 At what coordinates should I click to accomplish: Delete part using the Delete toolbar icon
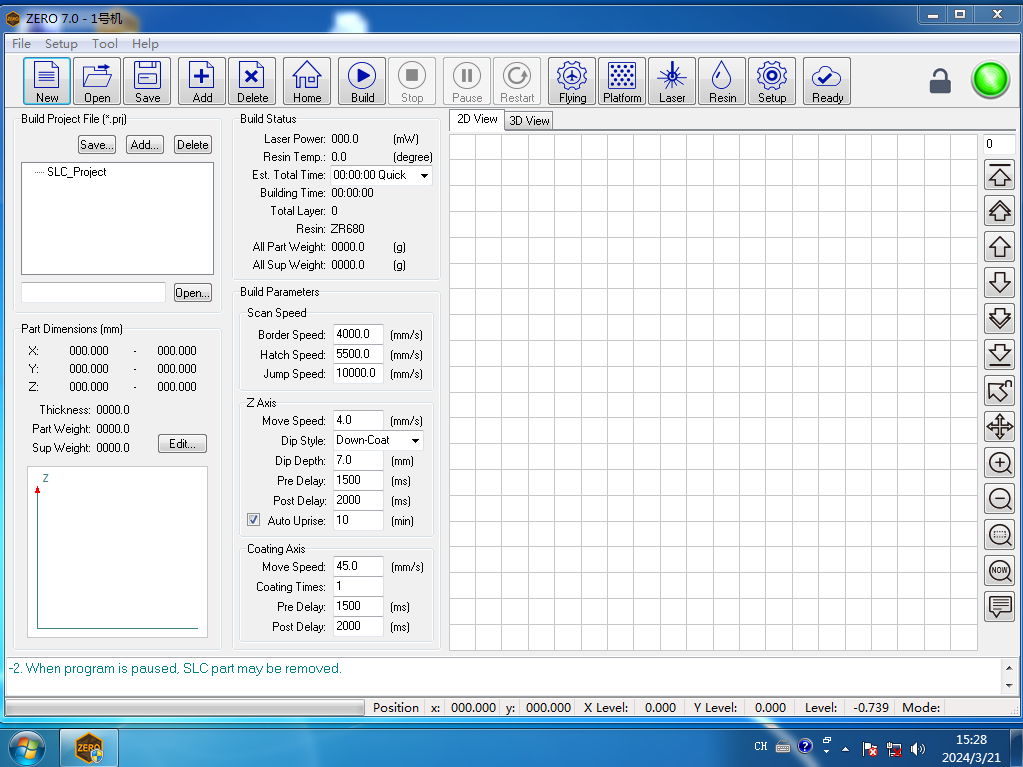(x=252, y=81)
